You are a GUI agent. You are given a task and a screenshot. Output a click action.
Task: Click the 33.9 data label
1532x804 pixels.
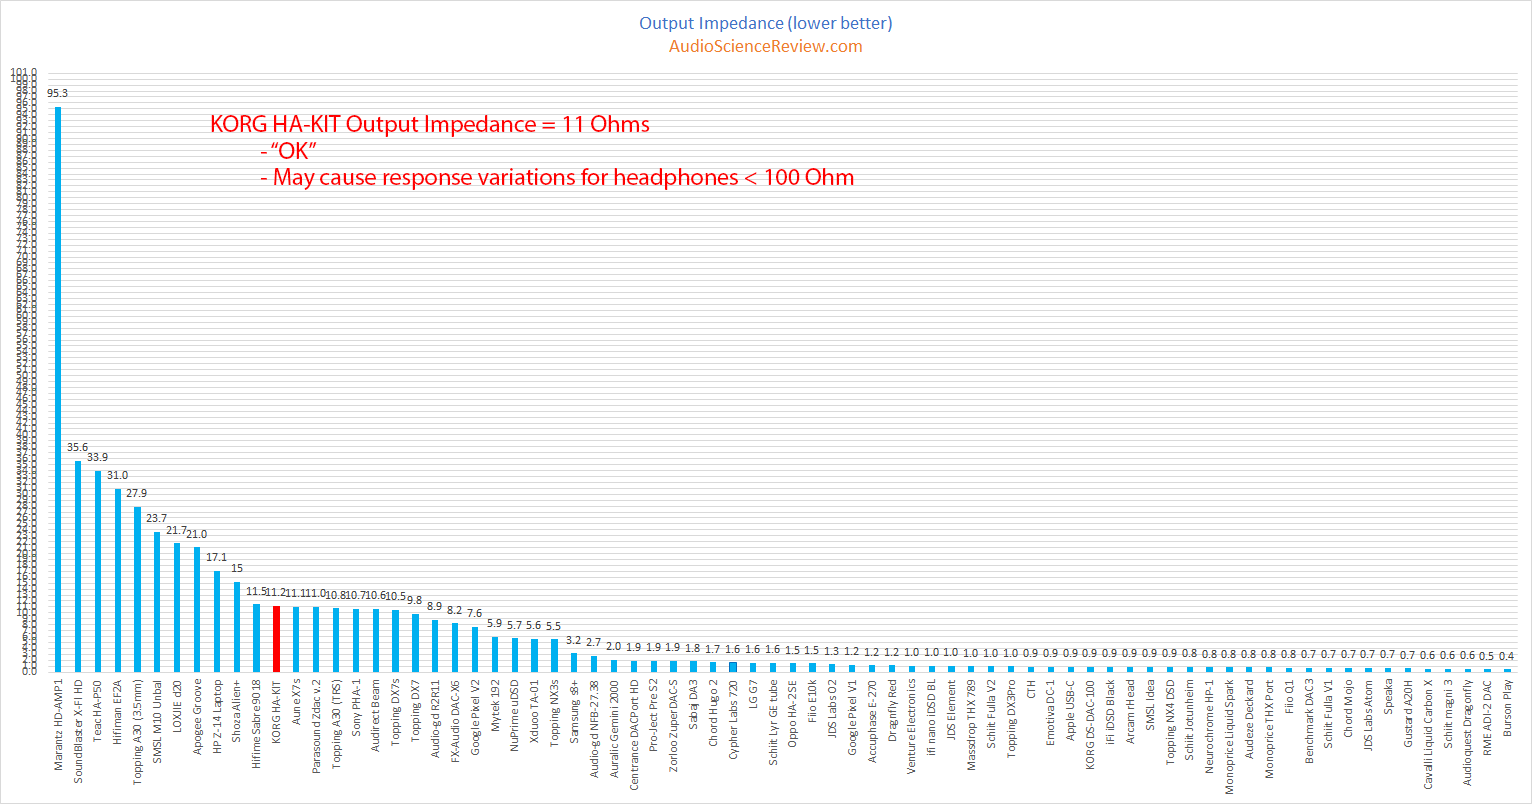(97, 458)
